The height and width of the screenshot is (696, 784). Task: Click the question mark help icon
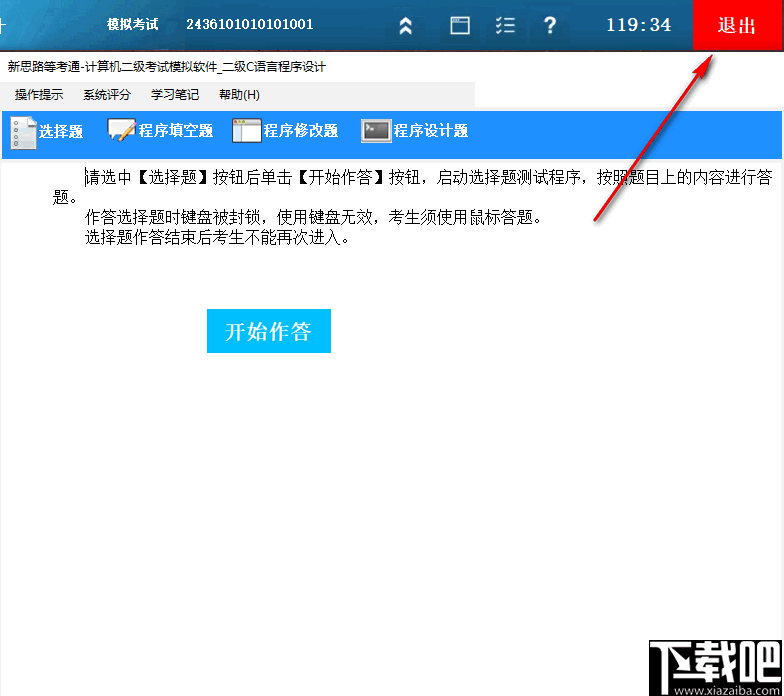(550, 25)
